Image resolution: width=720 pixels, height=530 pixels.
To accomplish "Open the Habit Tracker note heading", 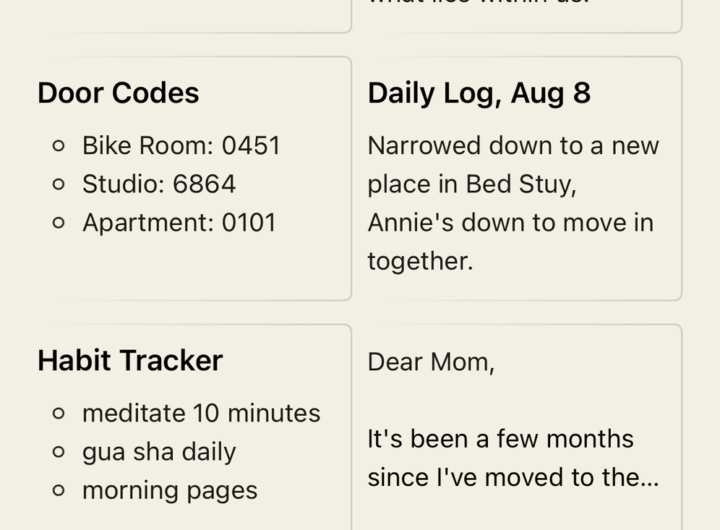I will click(x=130, y=361).
